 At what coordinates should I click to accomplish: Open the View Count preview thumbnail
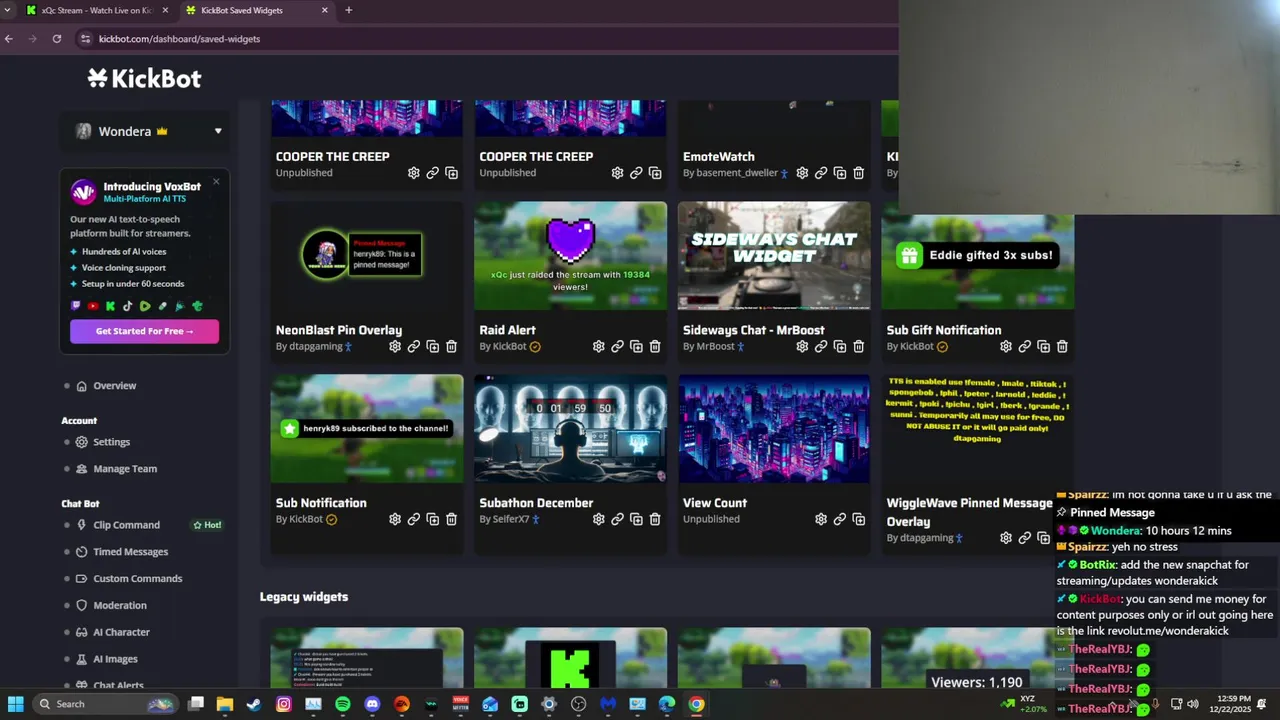pyautogui.click(x=774, y=429)
